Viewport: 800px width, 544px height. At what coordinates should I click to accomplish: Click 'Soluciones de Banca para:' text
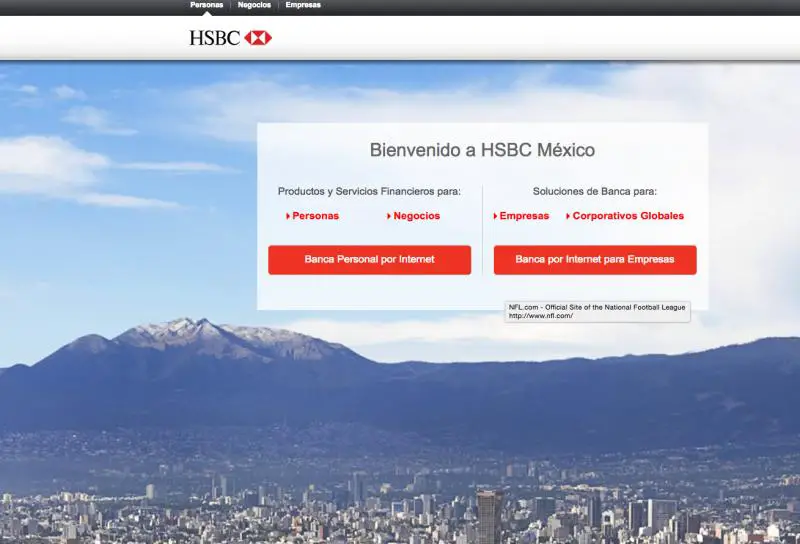pos(595,191)
